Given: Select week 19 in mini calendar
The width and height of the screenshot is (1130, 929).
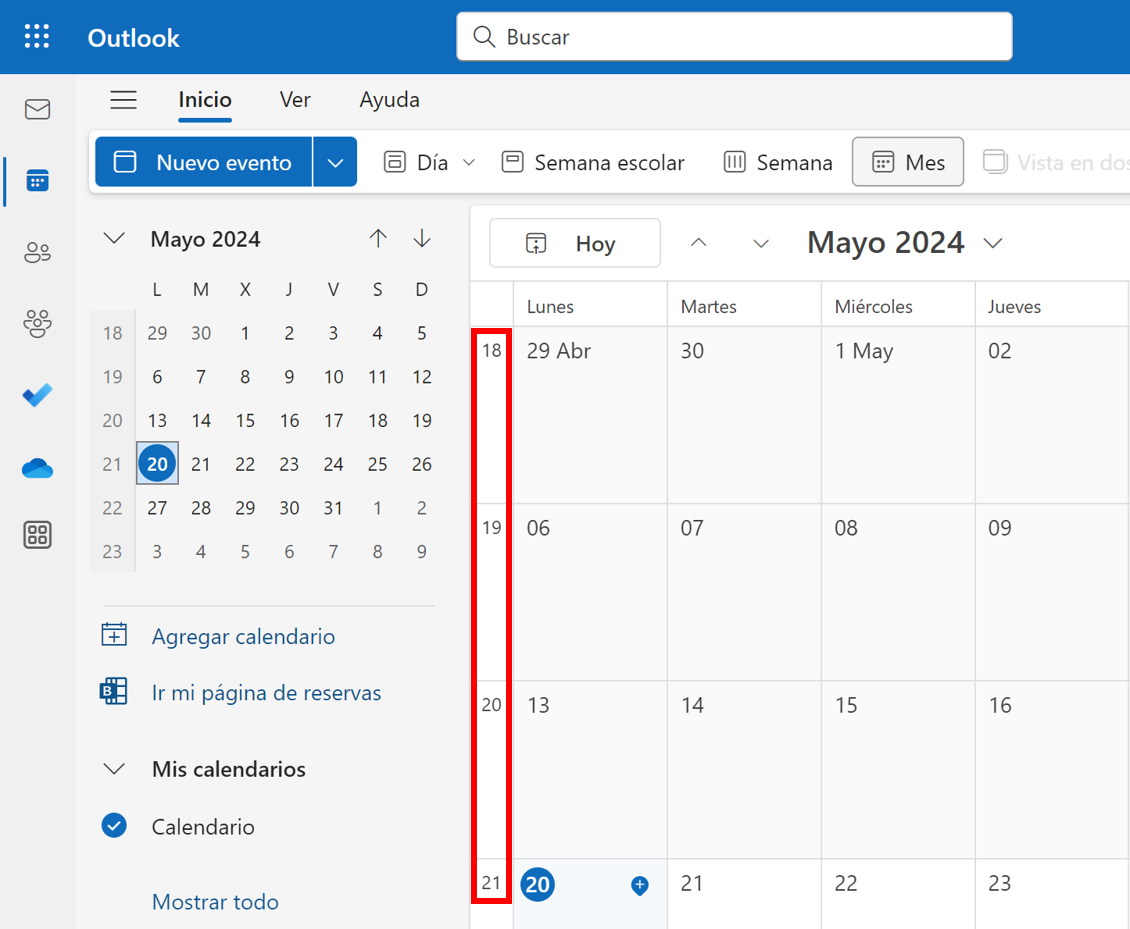Looking at the screenshot, I should point(112,377).
